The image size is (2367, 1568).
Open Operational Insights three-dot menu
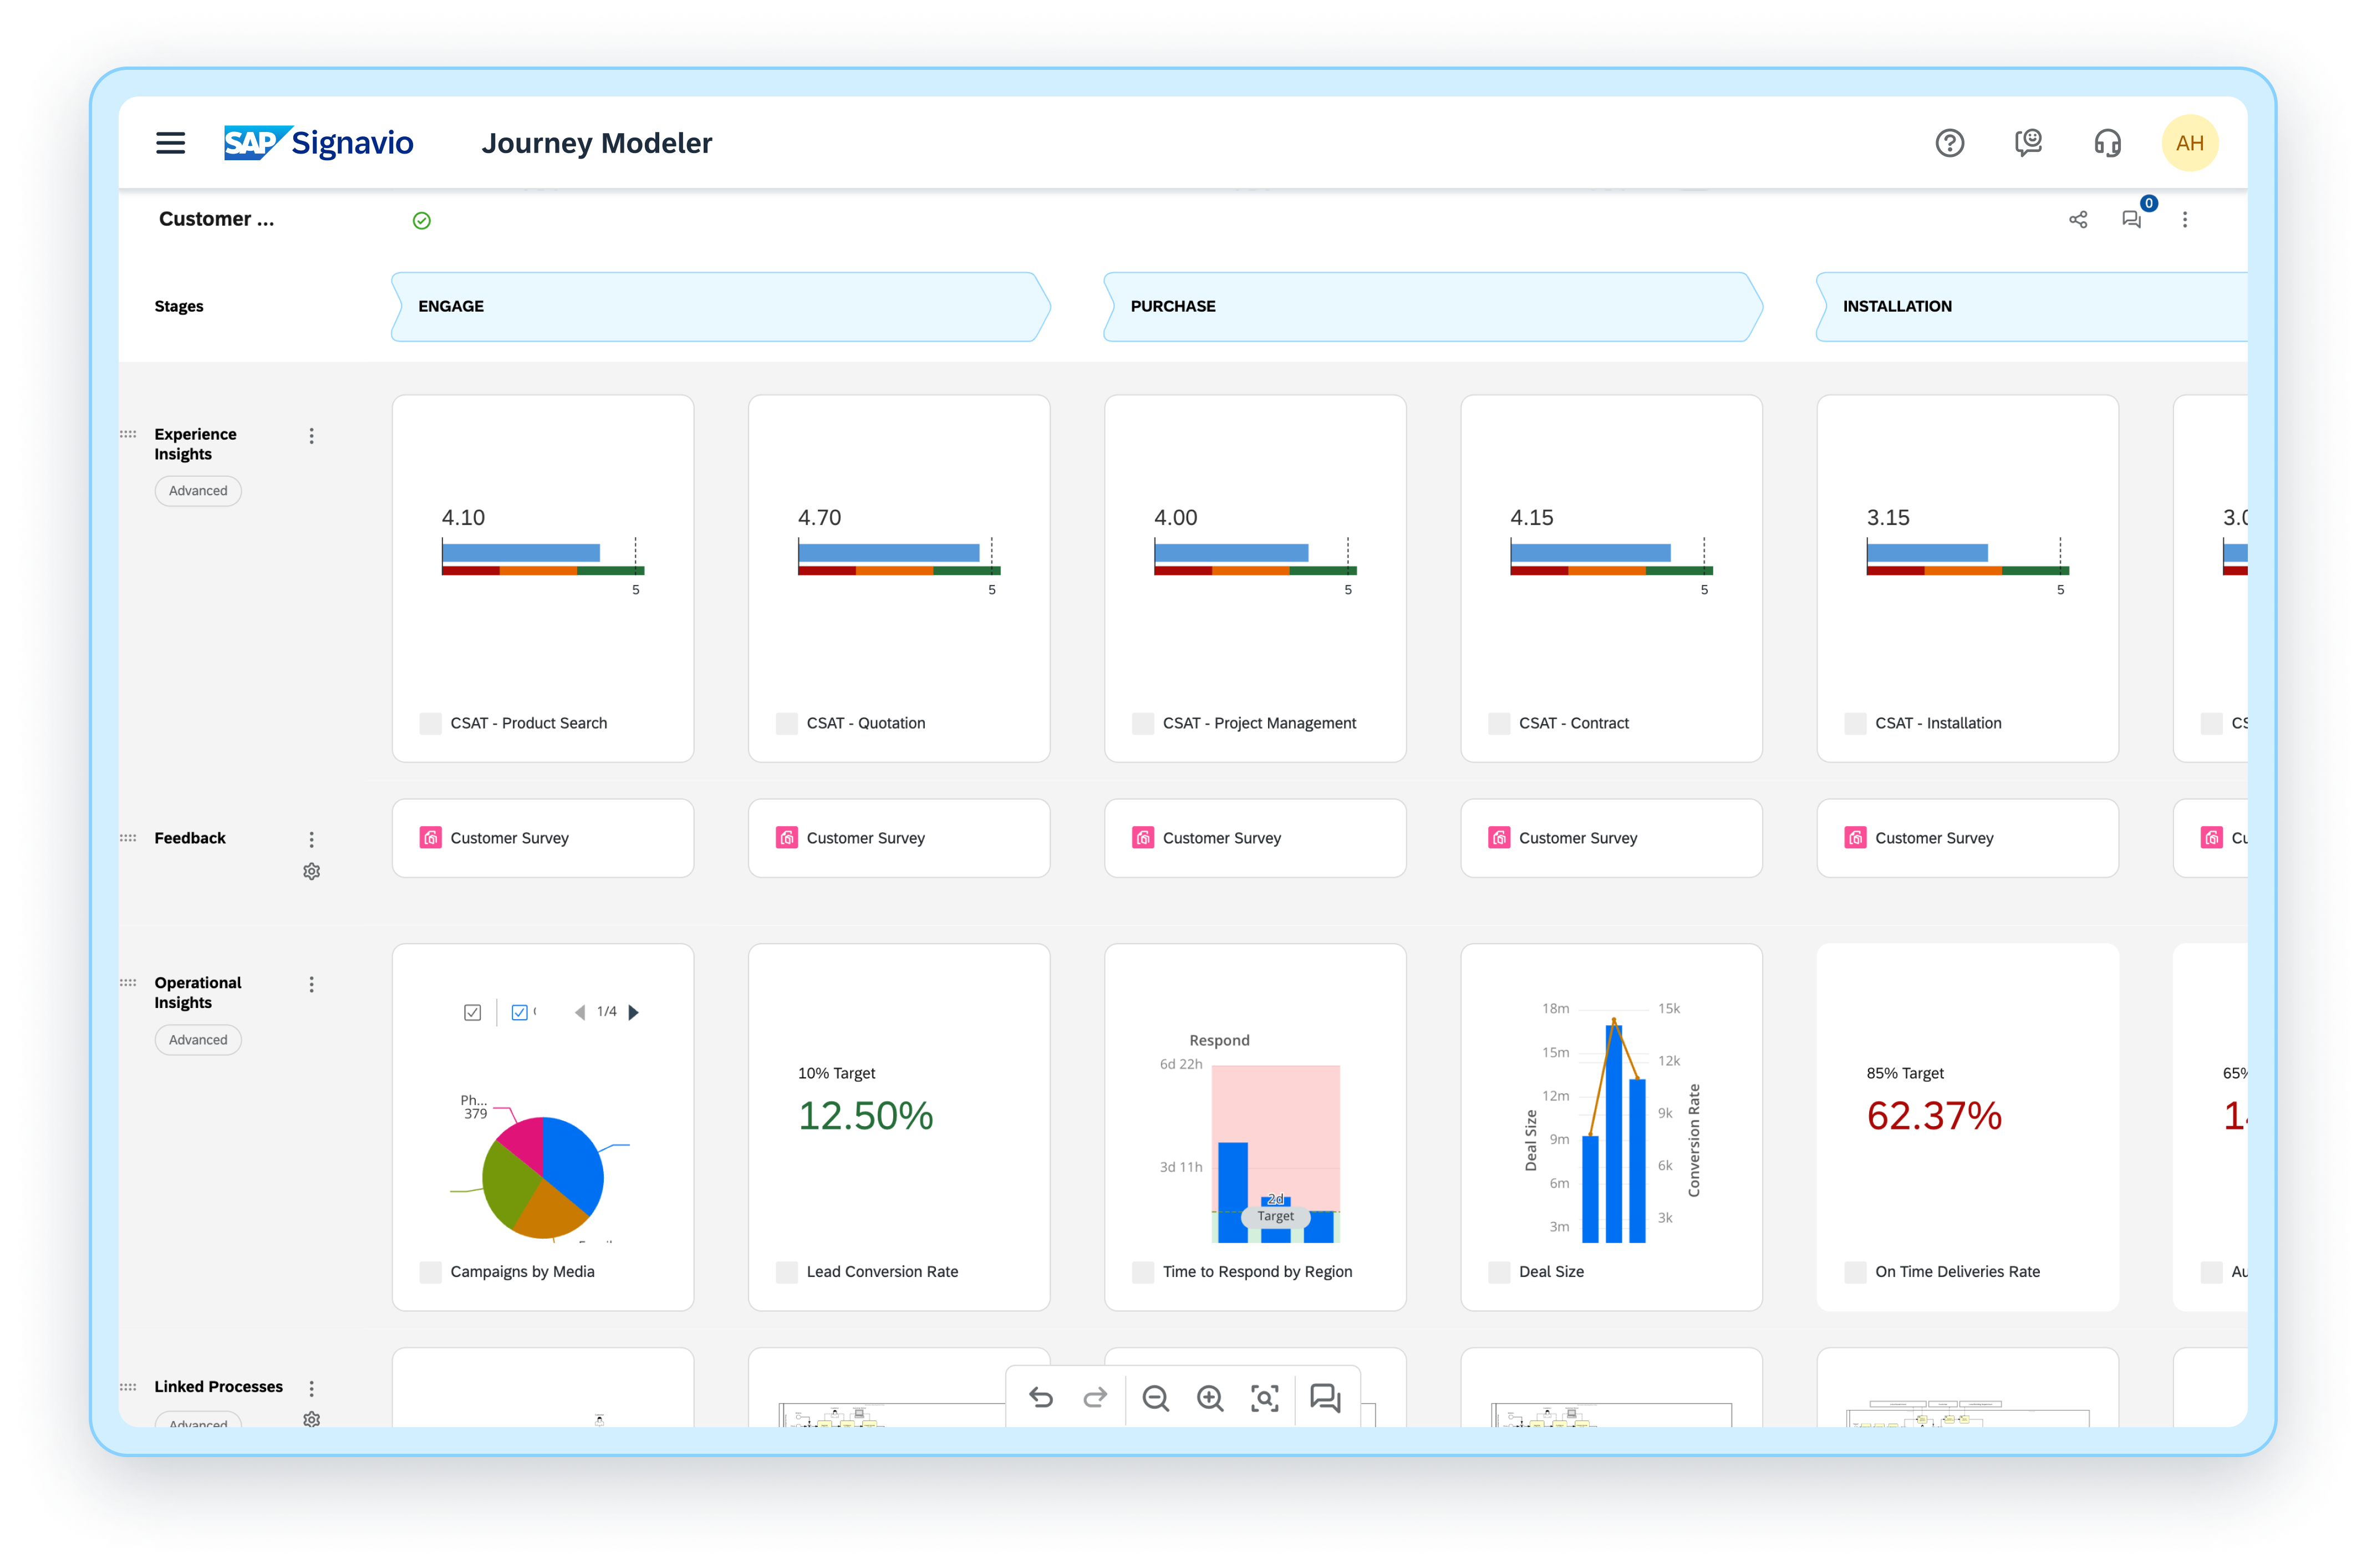(311, 985)
